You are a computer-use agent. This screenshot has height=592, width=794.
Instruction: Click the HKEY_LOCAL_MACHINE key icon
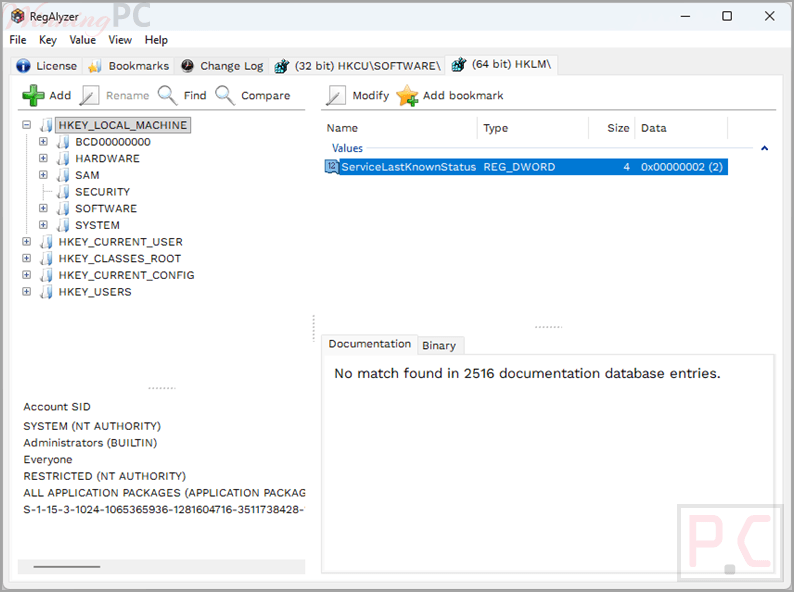coord(46,125)
